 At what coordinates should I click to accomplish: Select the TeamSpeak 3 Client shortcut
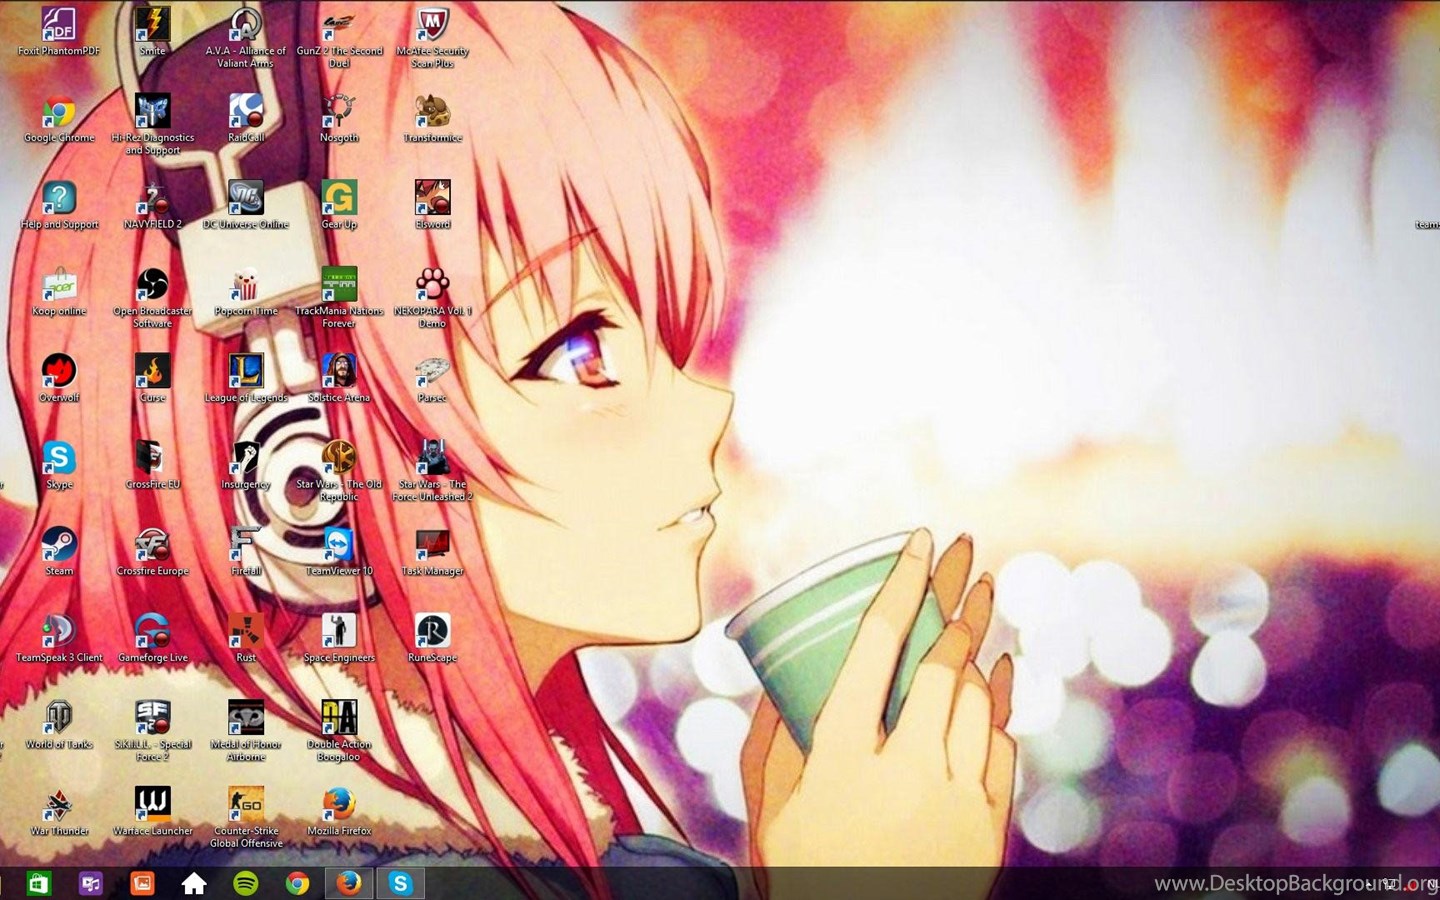tap(59, 632)
